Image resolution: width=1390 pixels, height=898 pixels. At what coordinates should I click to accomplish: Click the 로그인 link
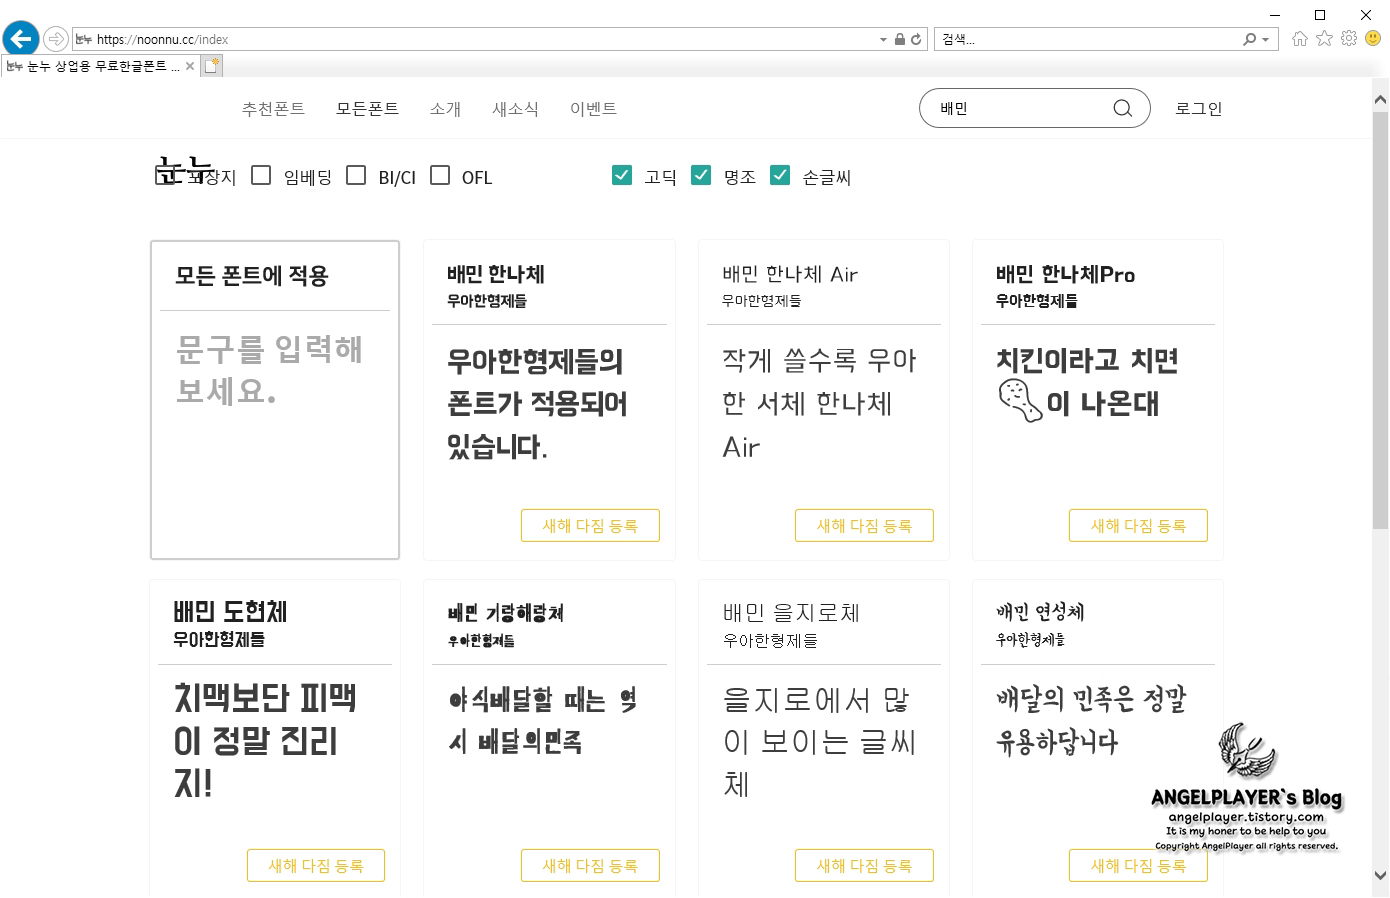[x=1199, y=109]
